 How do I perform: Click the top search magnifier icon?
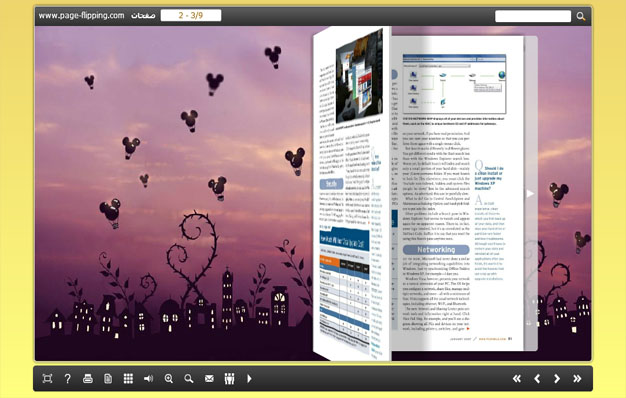(x=581, y=16)
